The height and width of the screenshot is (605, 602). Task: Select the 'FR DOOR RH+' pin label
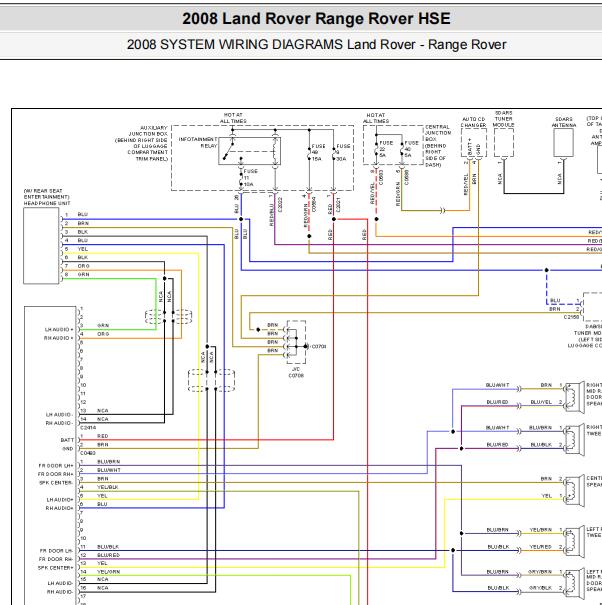click(56, 474)
